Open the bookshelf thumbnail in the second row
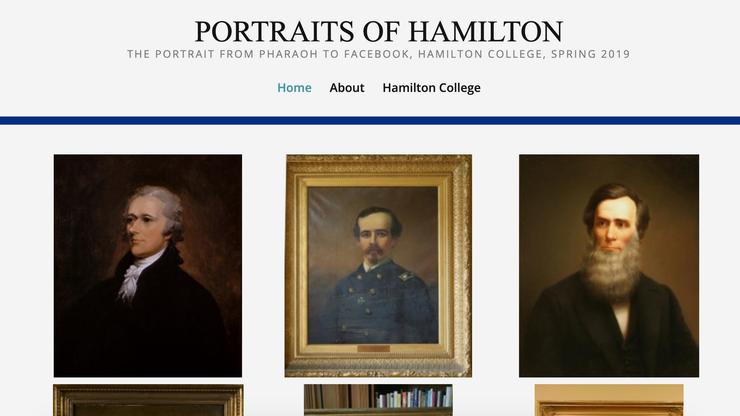This screenshot has height=416, width=740. [x=378, y=400]
